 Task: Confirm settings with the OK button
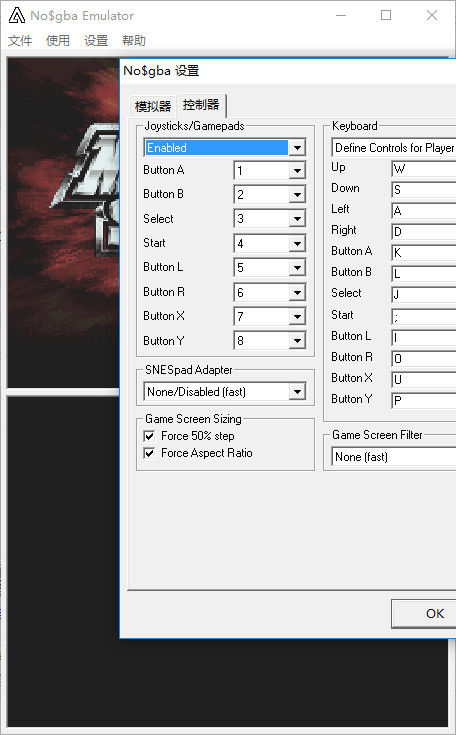424,614
